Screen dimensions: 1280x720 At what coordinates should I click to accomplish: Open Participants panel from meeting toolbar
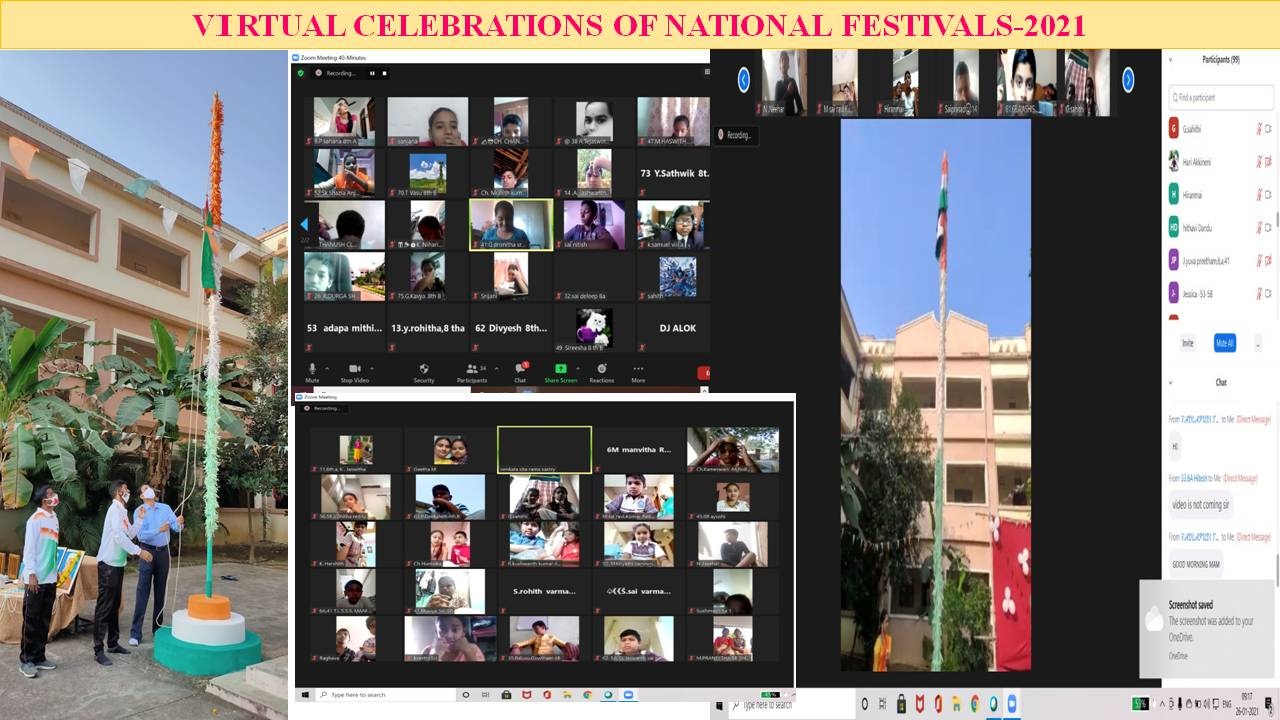pos(472,369)
